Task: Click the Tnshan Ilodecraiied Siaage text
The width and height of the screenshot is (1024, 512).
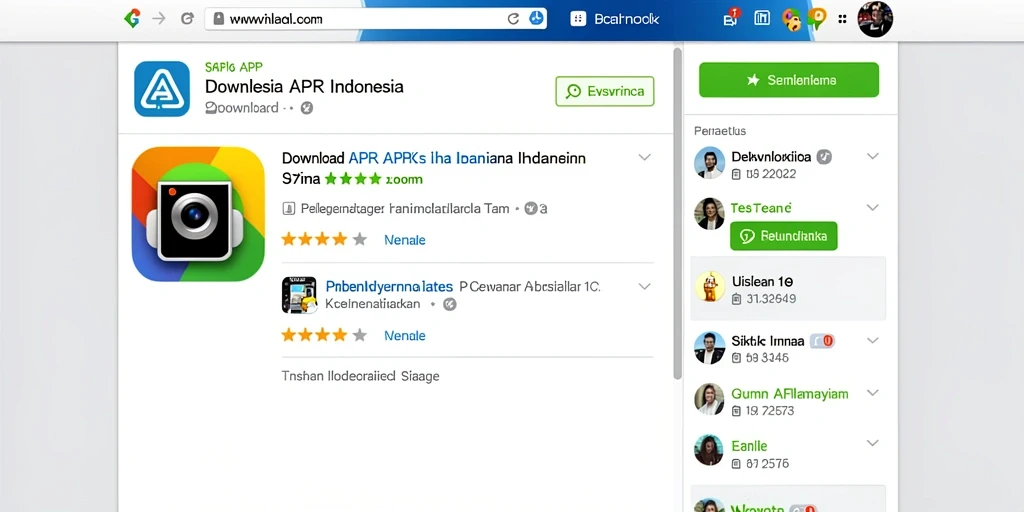Action: click(360, 376)
